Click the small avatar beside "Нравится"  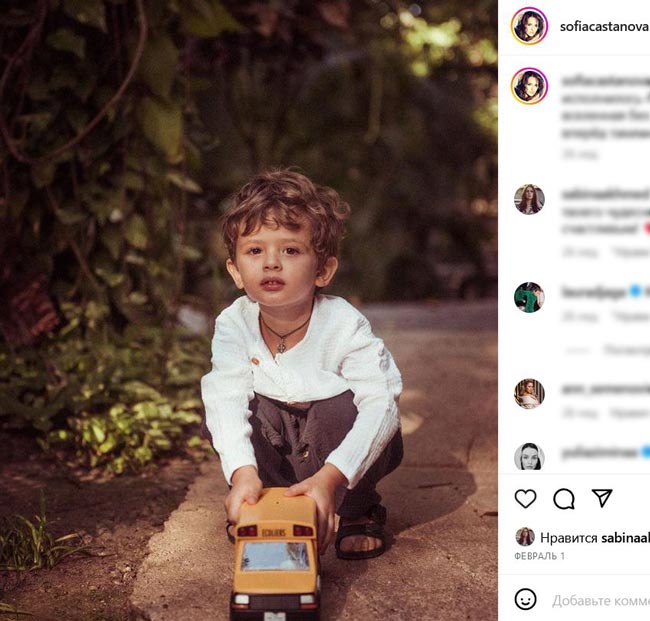[x=524, y=537]
